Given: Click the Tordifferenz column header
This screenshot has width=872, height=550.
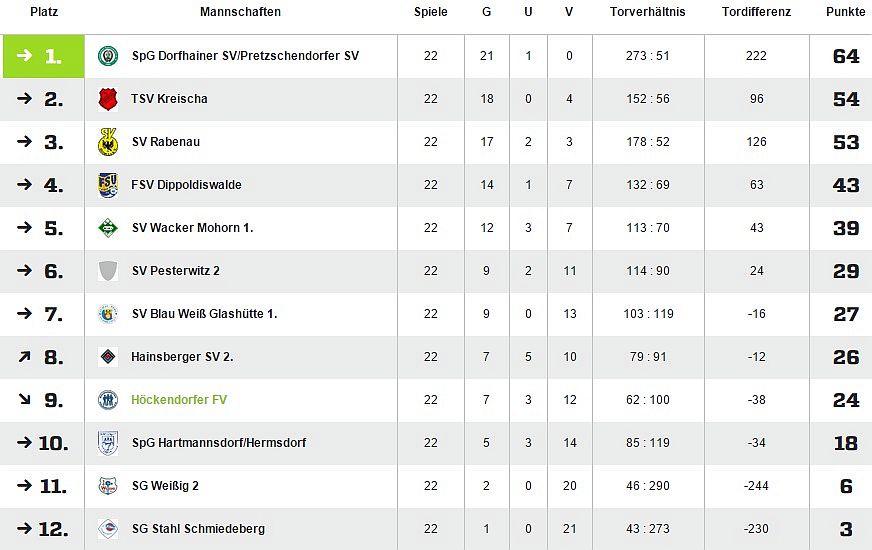Looking at the screenshot, I should pyautogui.click(x=756, y=12).
